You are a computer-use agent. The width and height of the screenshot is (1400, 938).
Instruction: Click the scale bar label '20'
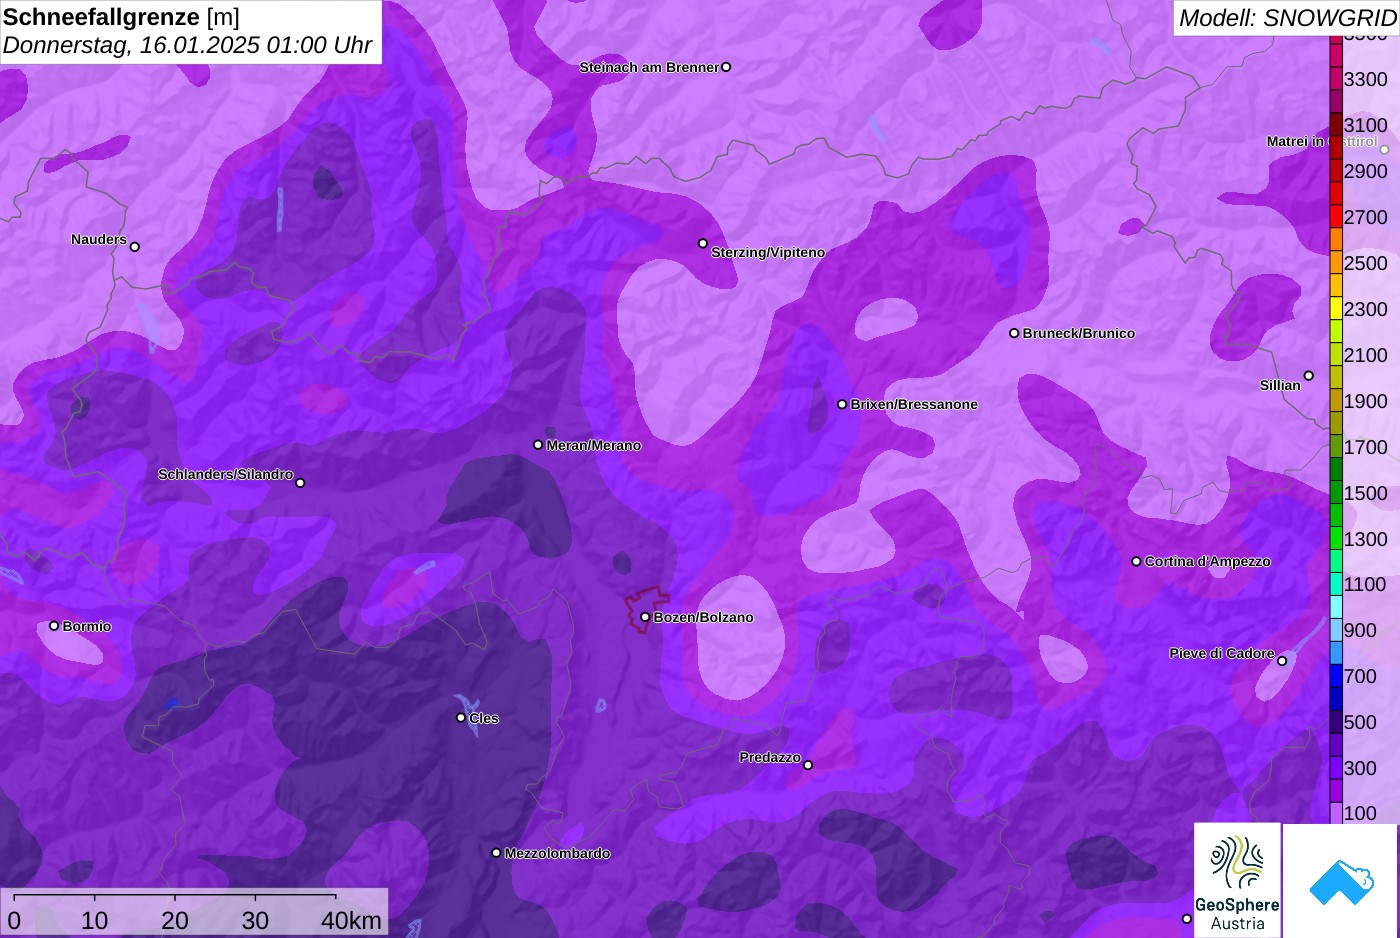pos(175,921)
